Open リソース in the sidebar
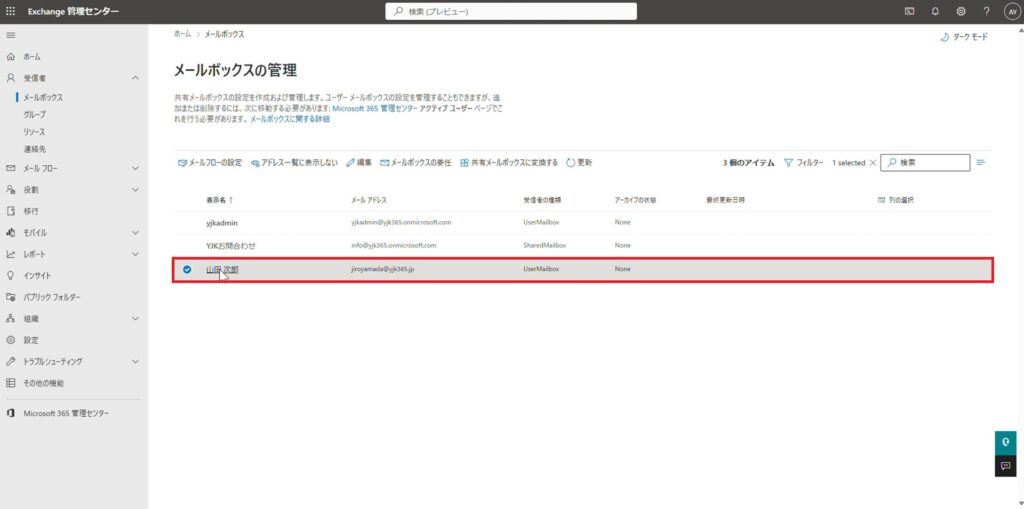 click(x=34, y=132)
